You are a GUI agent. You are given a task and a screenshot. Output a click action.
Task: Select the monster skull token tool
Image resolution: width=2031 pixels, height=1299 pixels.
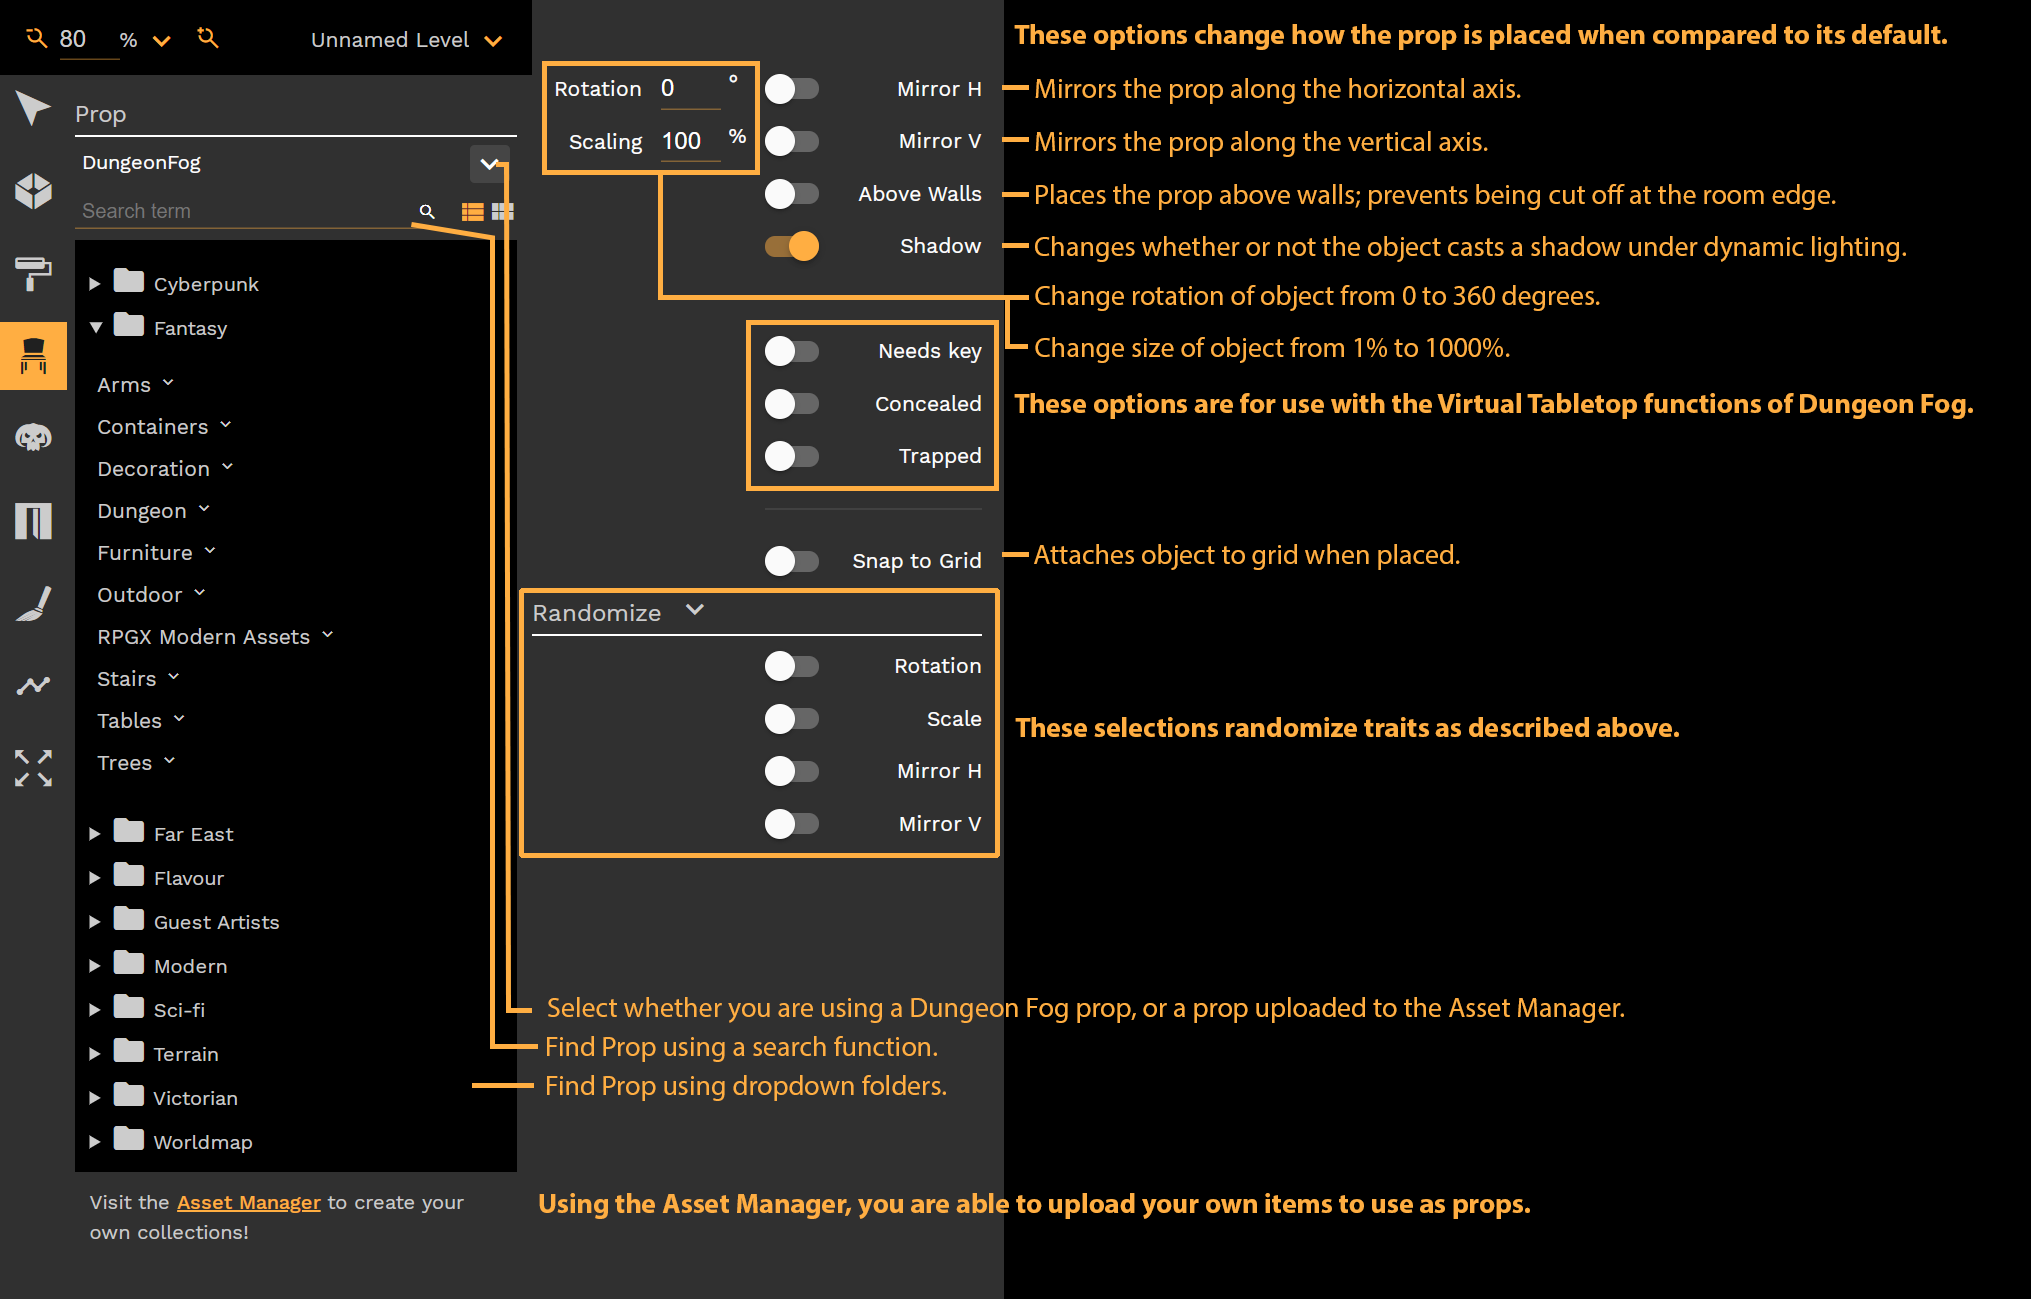[x=33, y=437]
